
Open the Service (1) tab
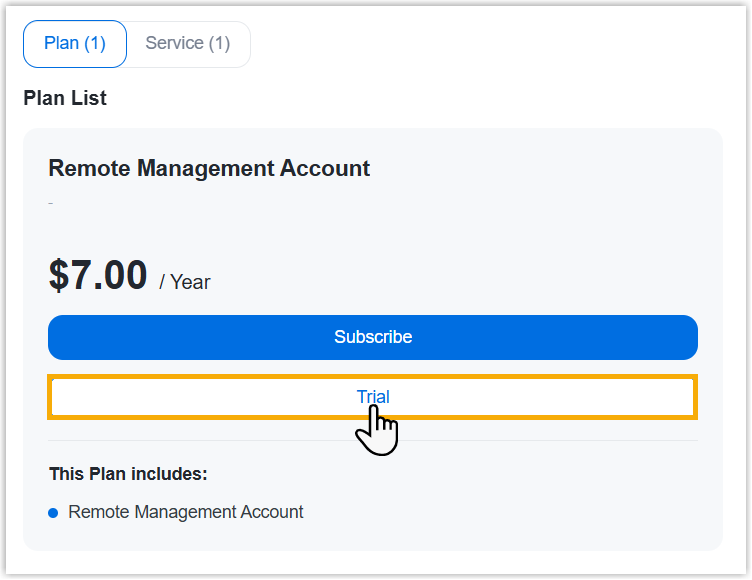point(188,44)
